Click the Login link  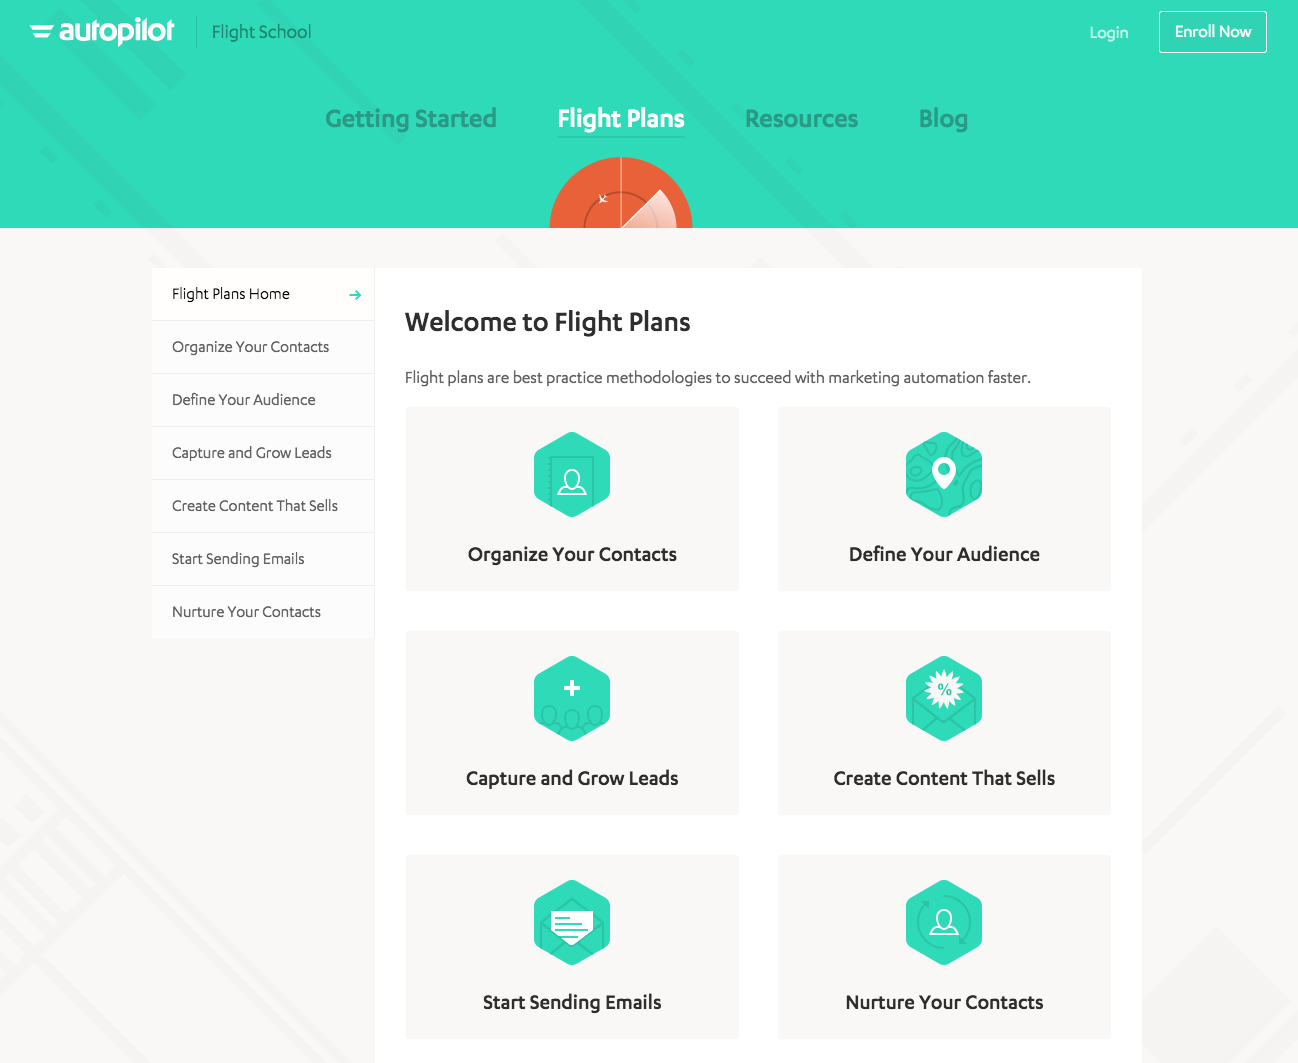[x=1108, y=33]
